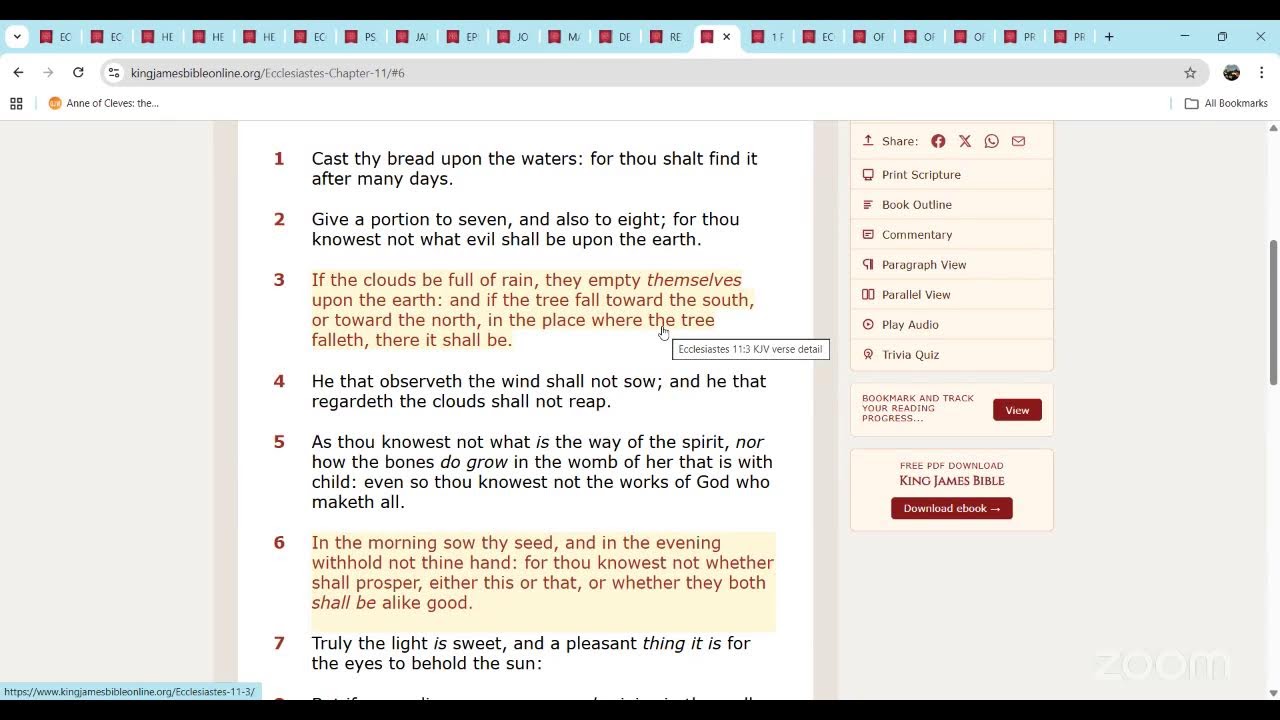Click the Trivia Quiz ribbon icon
Screen dimensions: 1280x720
pyautogui.click(x=868, y=354)
